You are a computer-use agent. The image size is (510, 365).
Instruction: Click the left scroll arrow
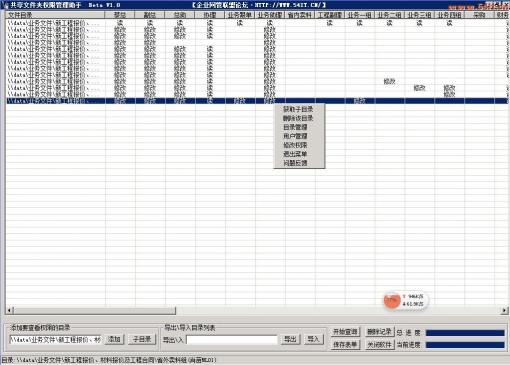(9, 311)
